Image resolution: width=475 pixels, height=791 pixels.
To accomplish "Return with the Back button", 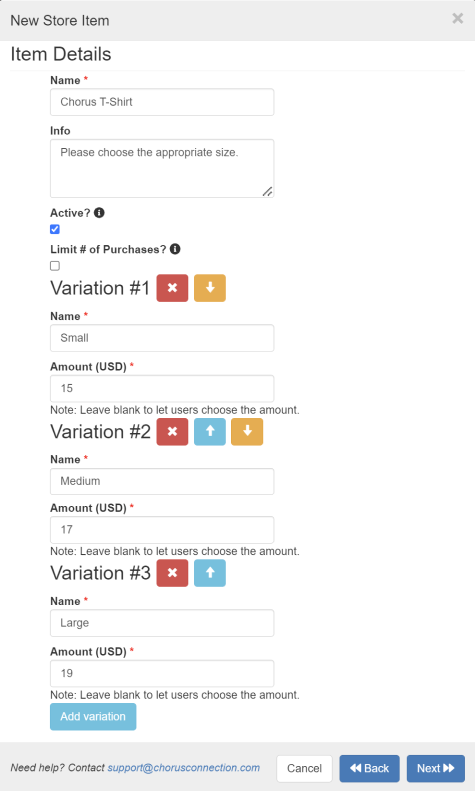I will (370, 768).
